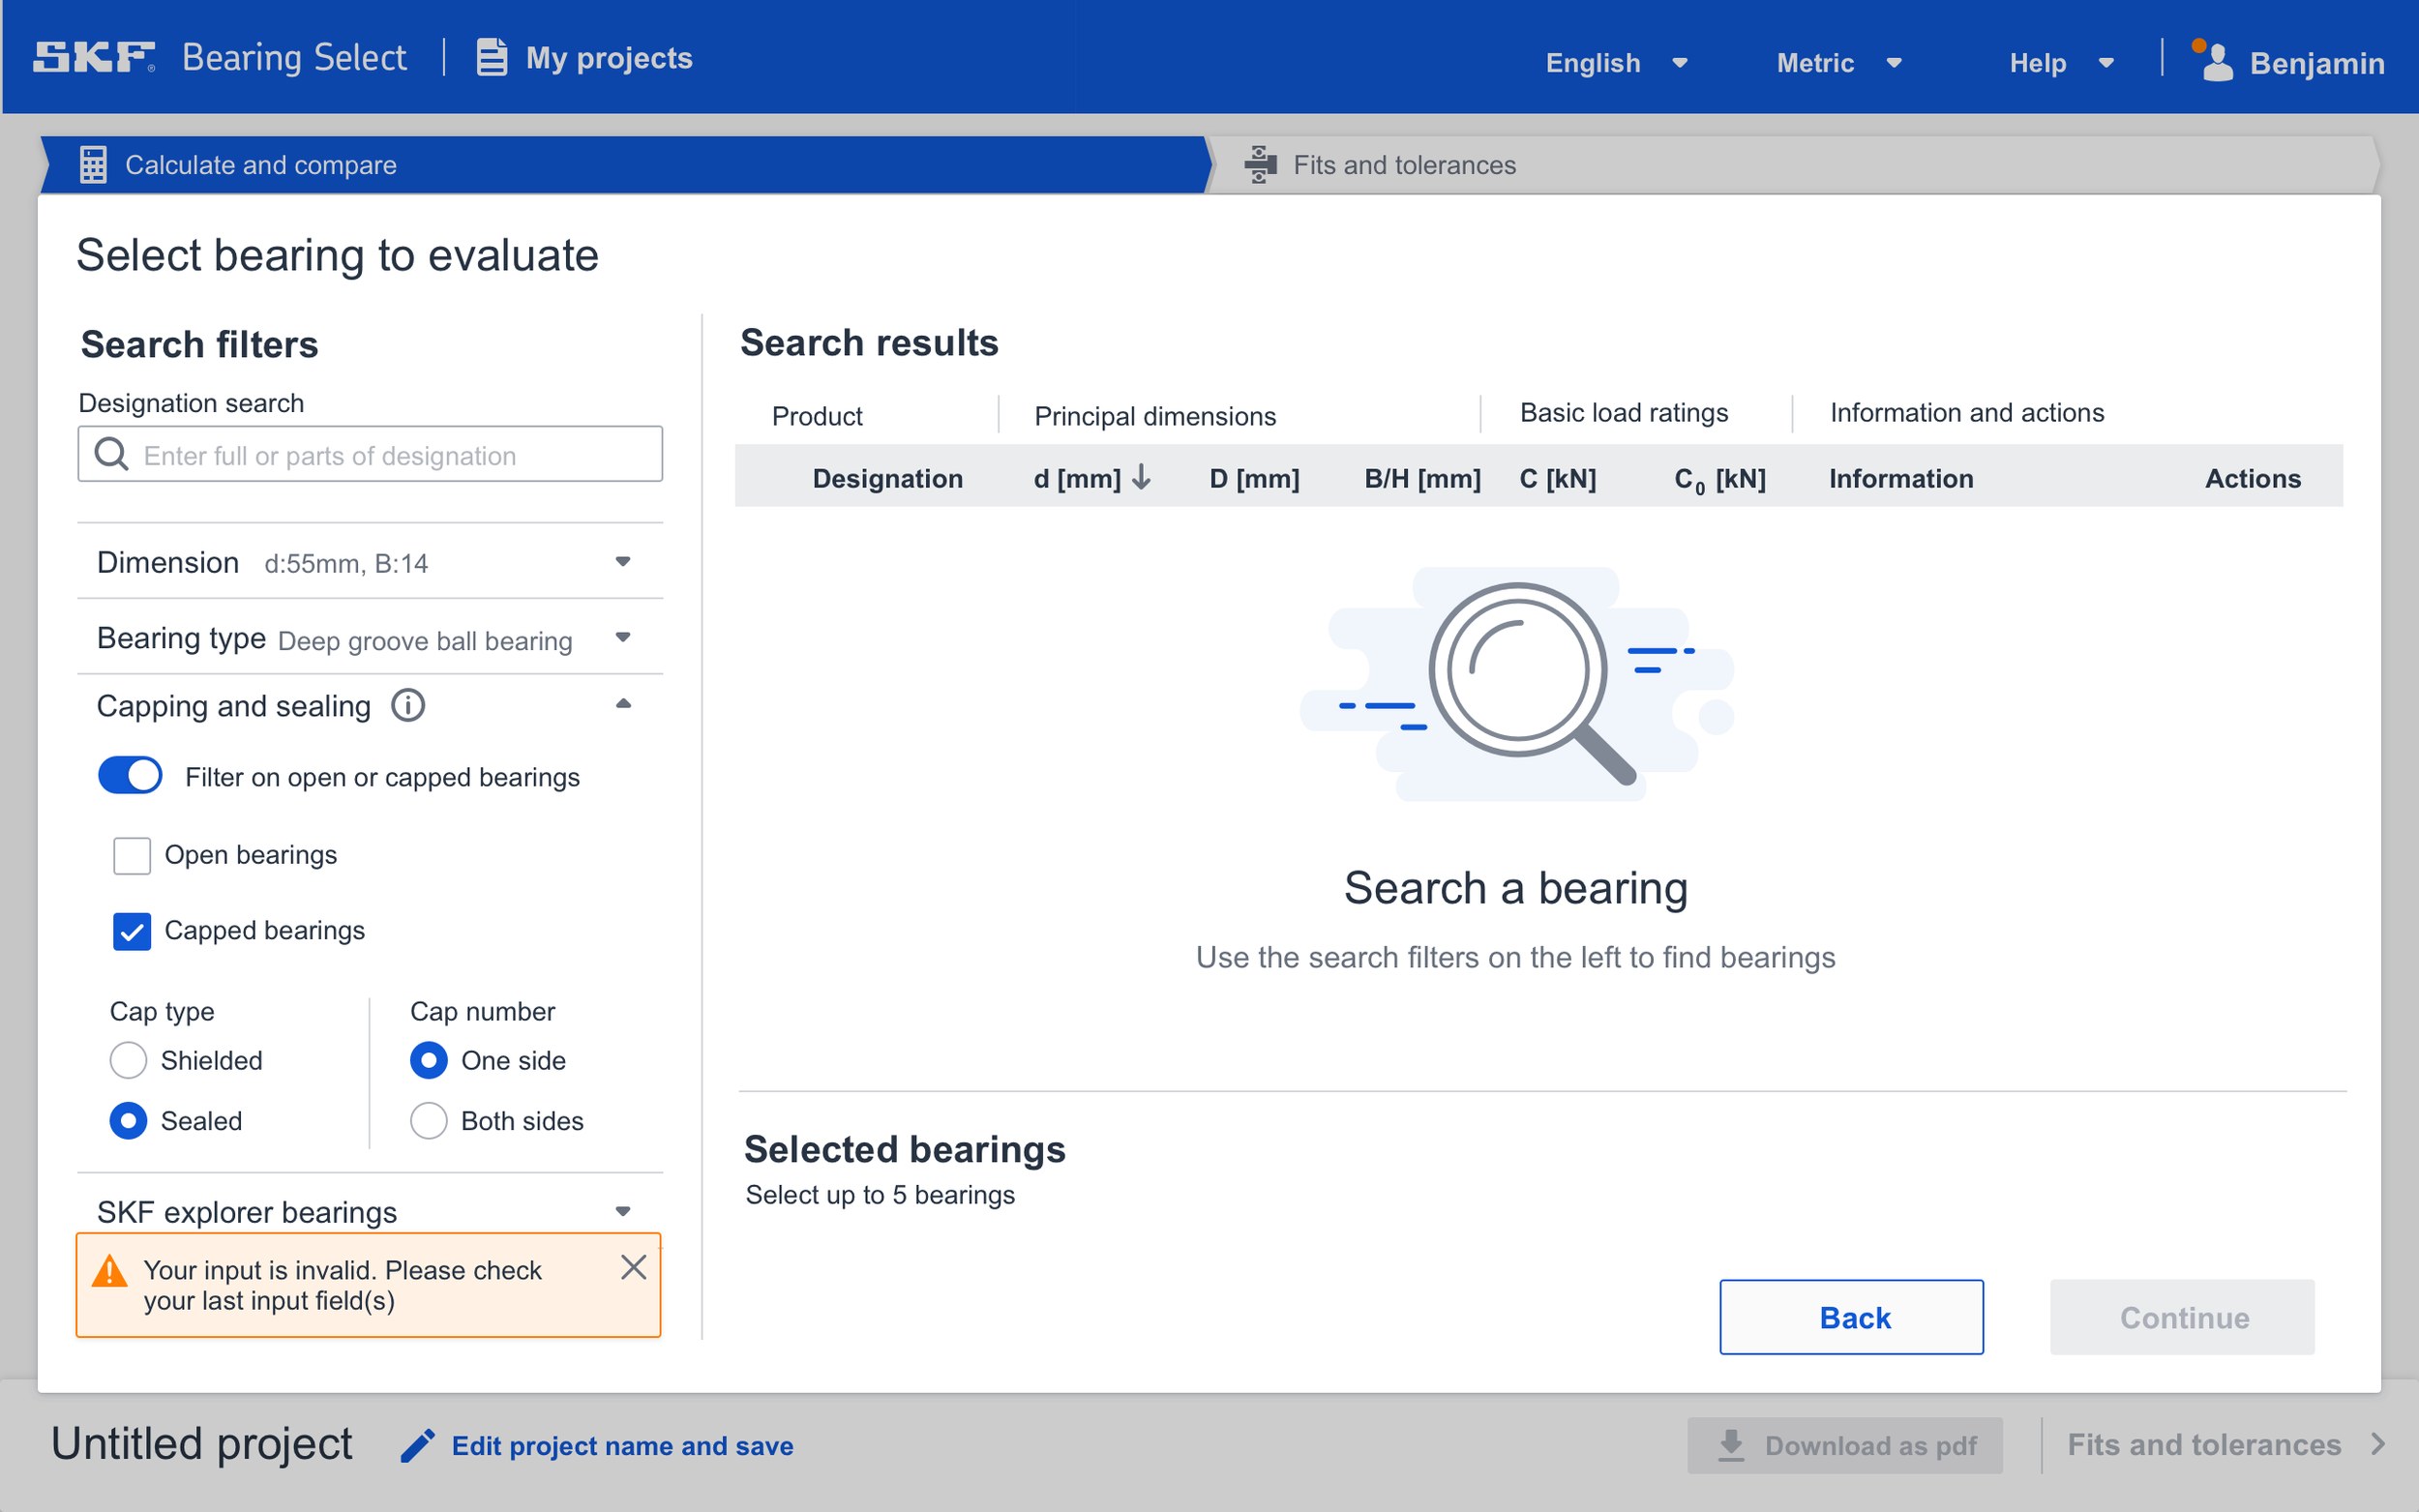Click the Benjamin user profile icon
This screenshot has height=1512, width=2419.
point(2216,63)
